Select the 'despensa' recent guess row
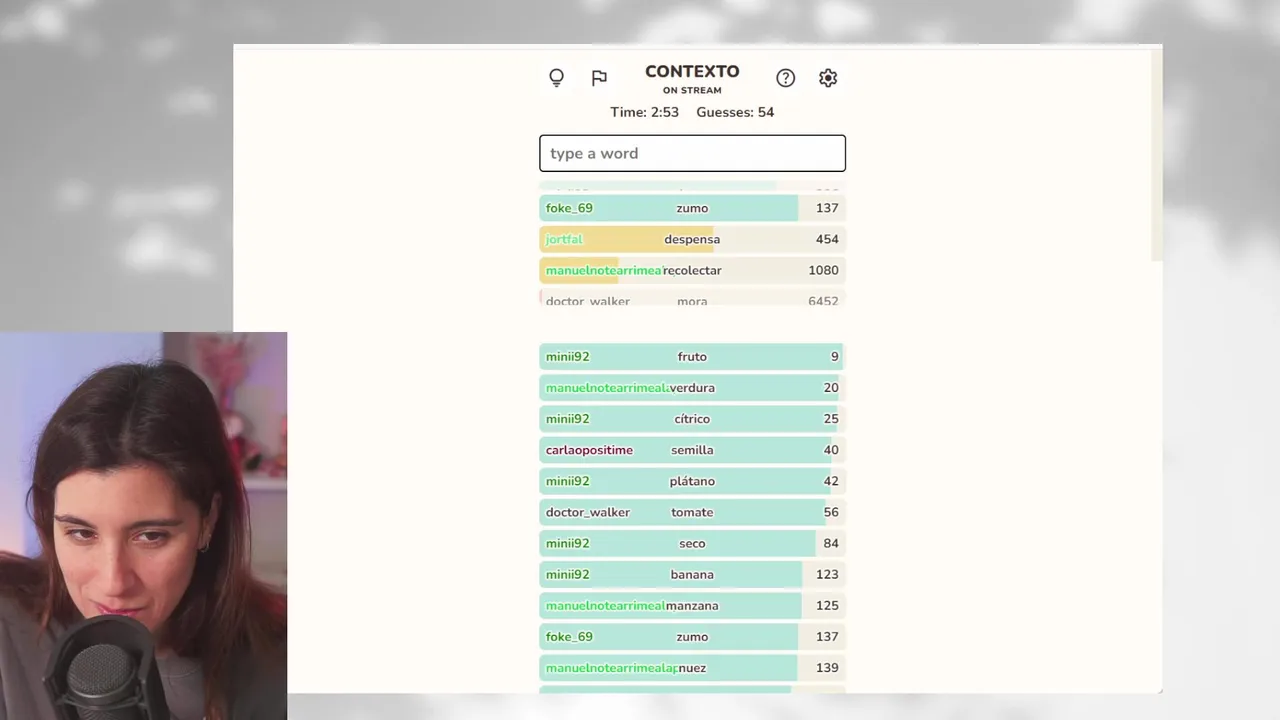Viewport: 1280px width, 720px height. coord(692,239)
